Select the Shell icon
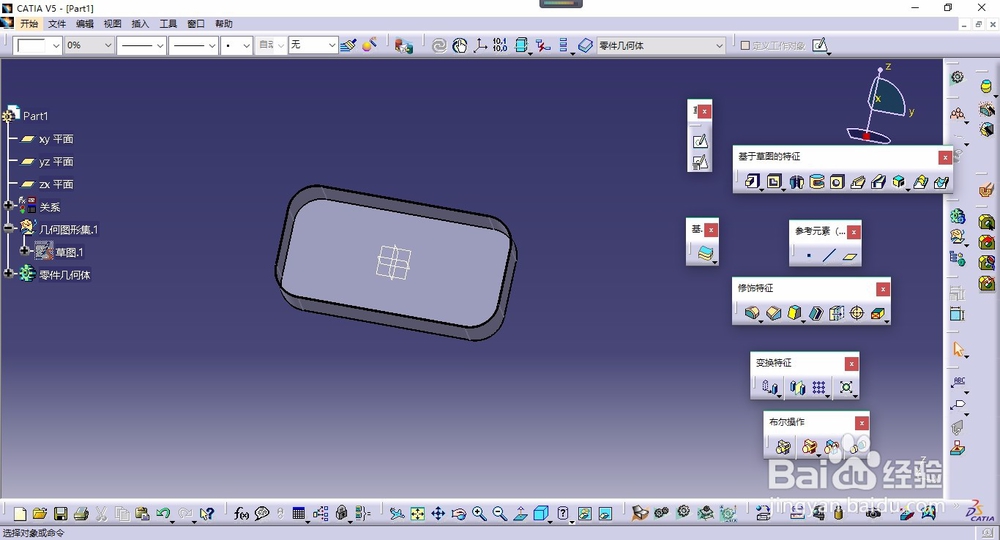This screenshot has height=540, width=1000. click(816, 313)
